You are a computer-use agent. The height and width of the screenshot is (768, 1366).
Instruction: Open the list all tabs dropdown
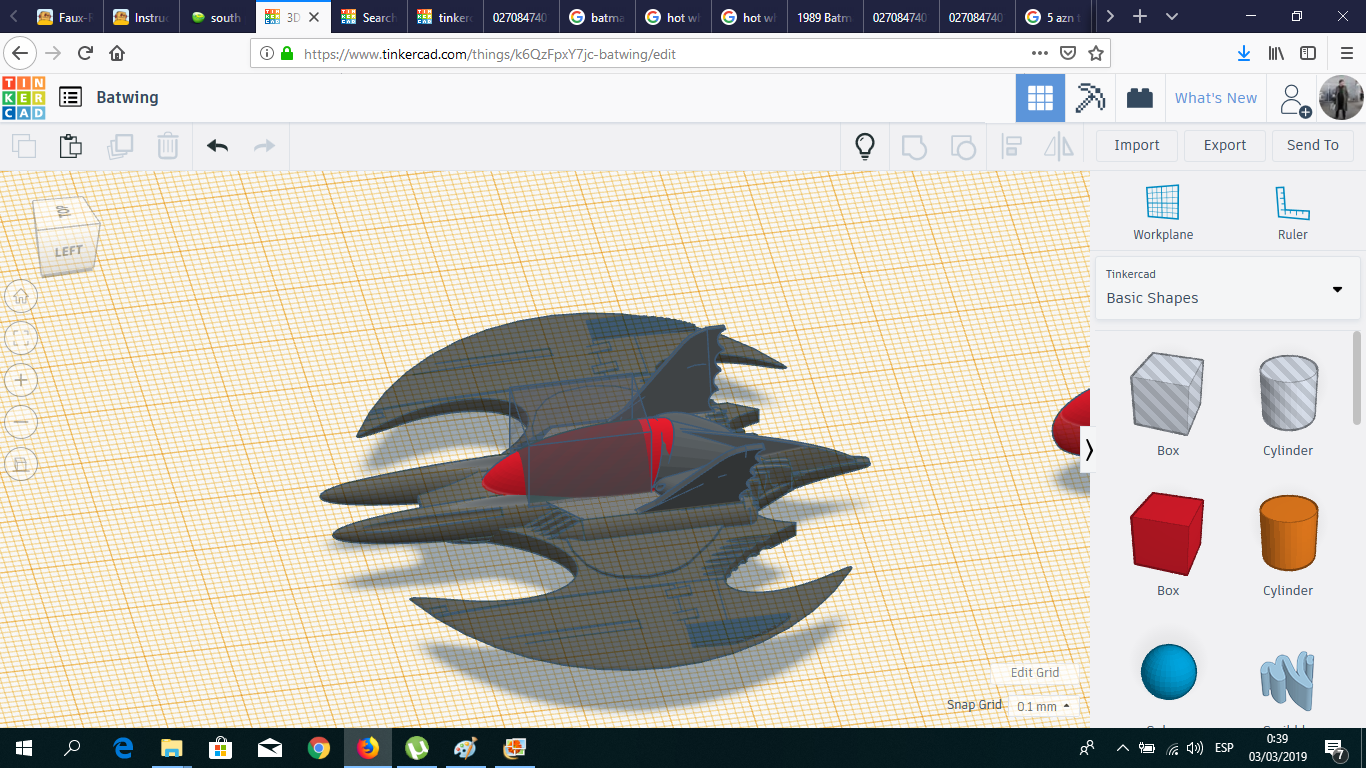[1172, 16]
